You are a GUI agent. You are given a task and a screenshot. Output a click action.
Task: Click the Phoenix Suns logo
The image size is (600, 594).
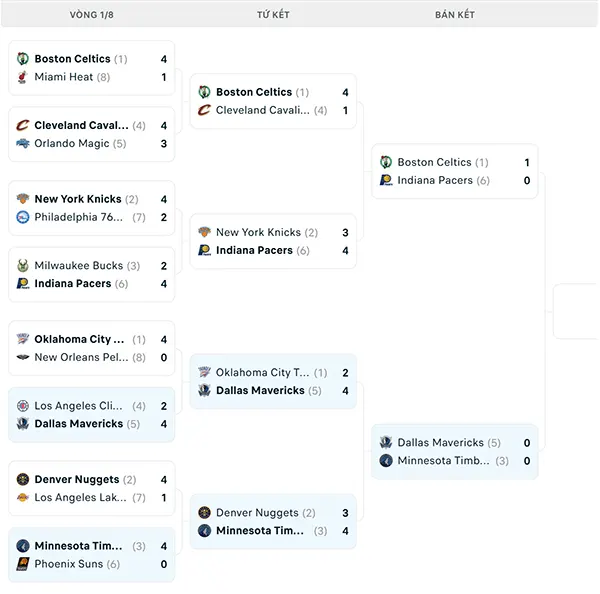[x=23, y=564]
